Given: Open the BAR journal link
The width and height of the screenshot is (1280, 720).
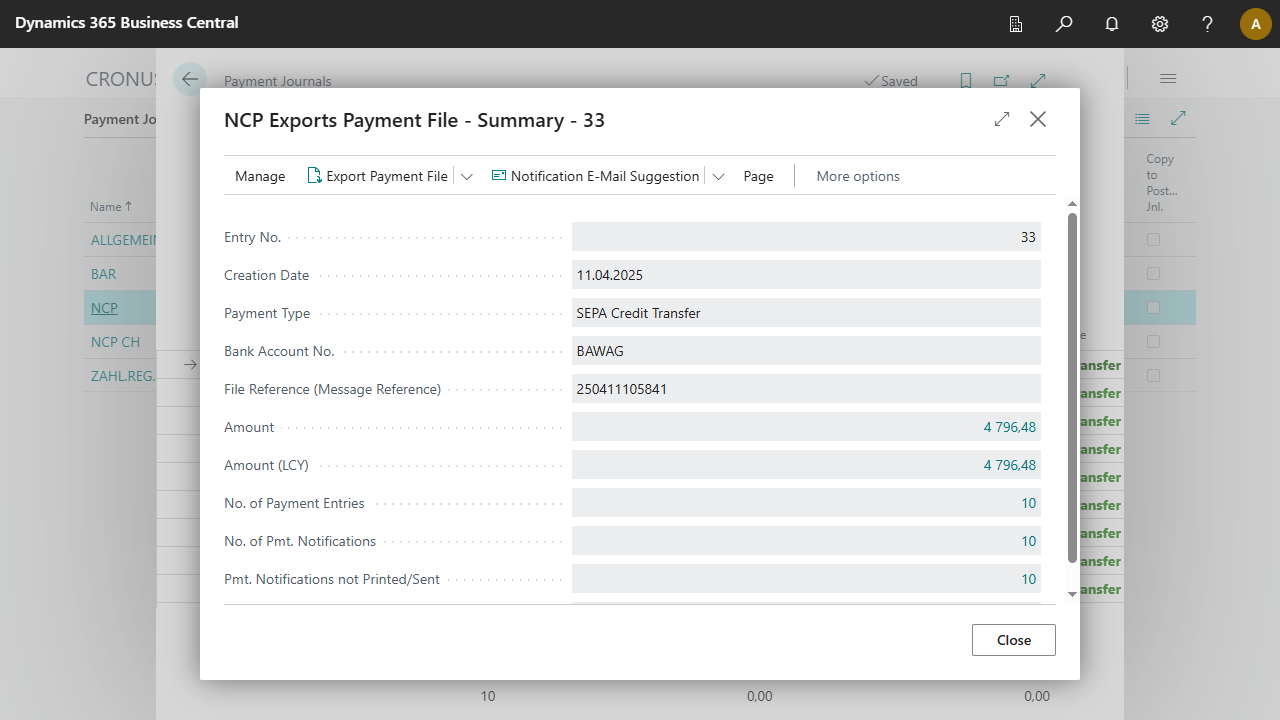Looking at the screenshot, I should [x=103, y=274].
